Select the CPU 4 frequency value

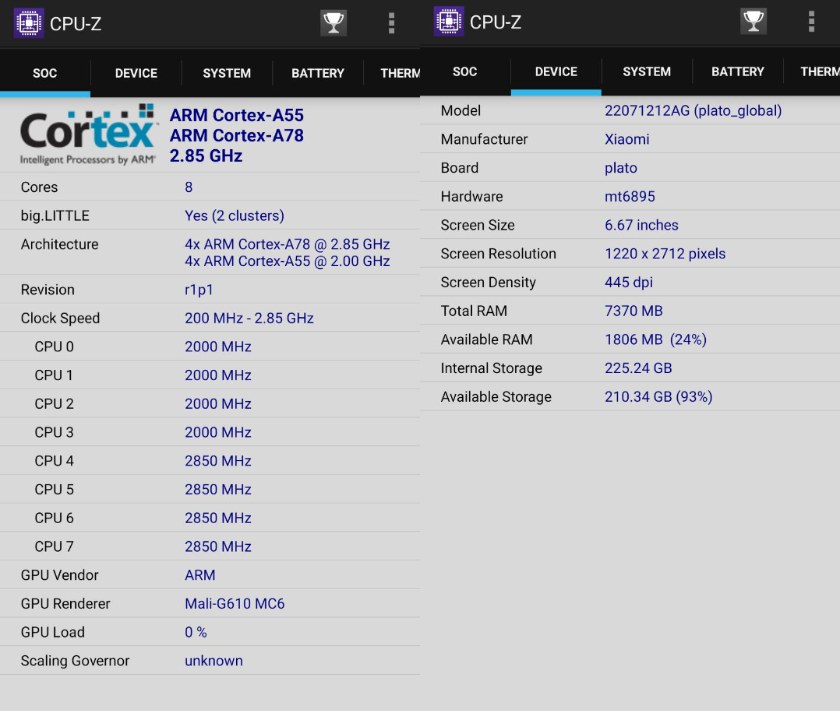pos(218,461)
